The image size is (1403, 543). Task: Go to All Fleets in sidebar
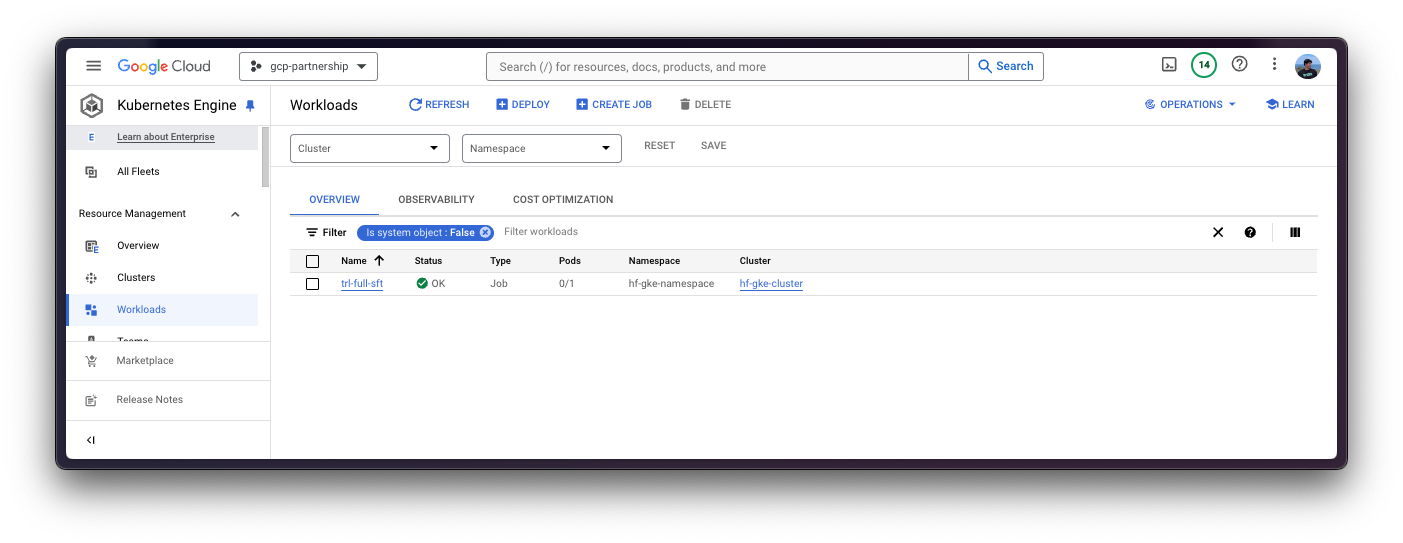click(138, 172)
